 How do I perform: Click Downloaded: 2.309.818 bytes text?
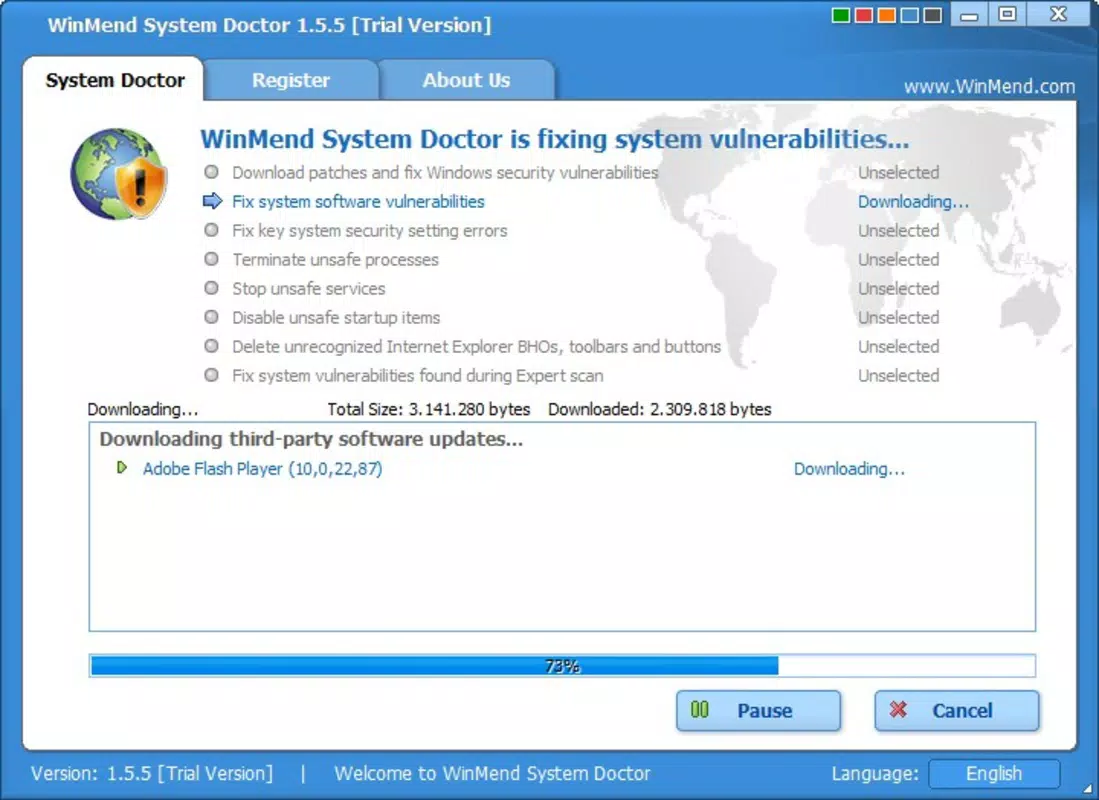(x=660, y=409)
